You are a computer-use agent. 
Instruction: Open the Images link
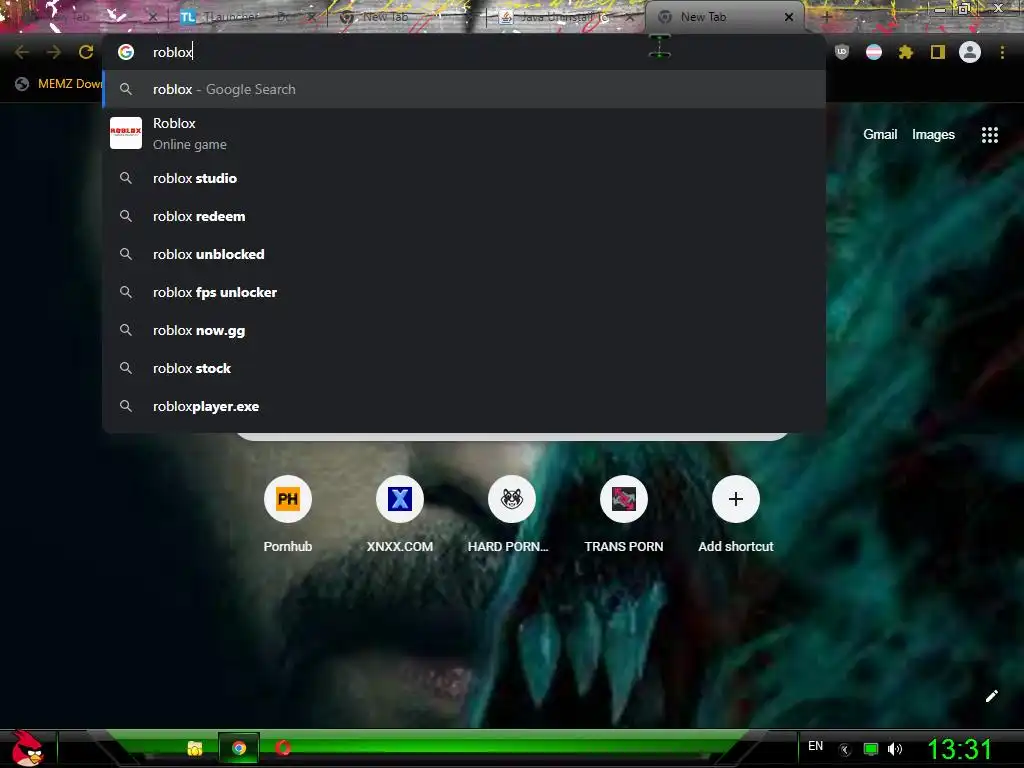[x=933, y=135]
